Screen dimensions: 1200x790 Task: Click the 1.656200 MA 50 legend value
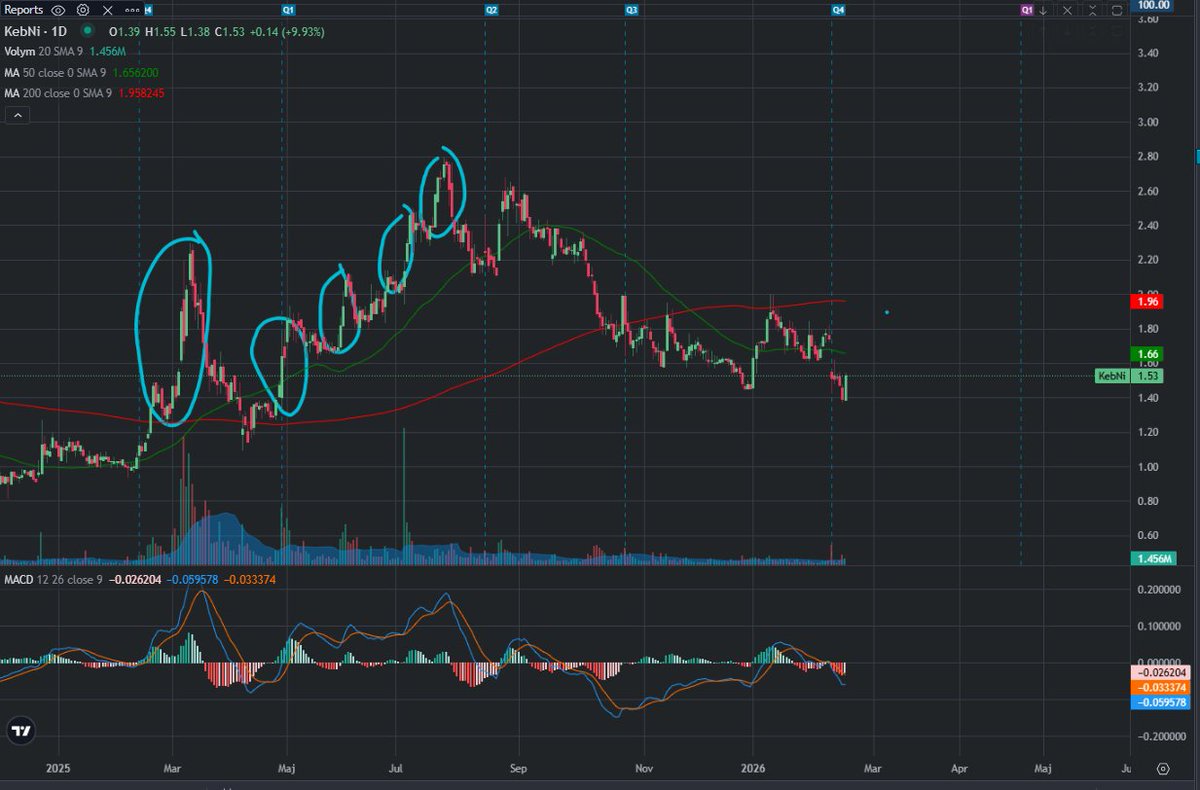(135, 72)
